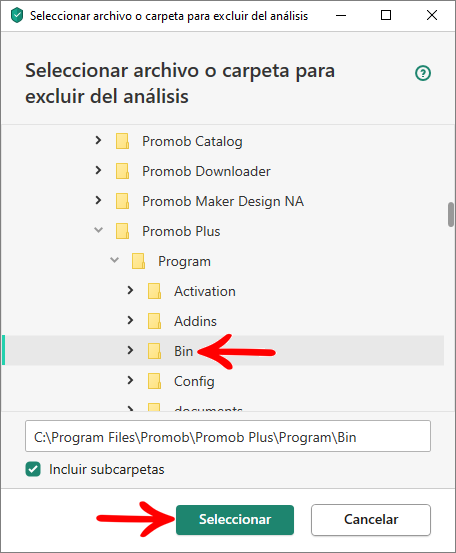Click the green help question mark icon
This screenshot has height=553, width=456.
(x=422, y=73)
